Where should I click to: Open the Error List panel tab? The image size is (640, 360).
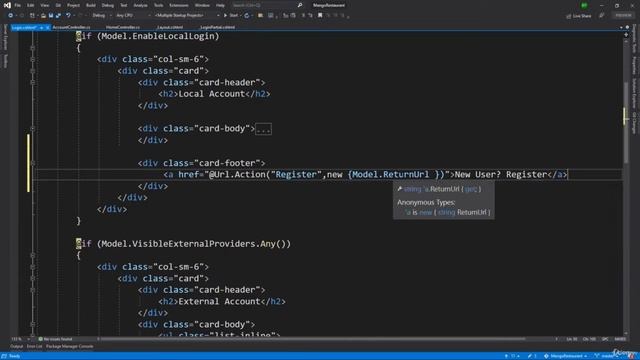pyautogui.click(x=34, y=347)
